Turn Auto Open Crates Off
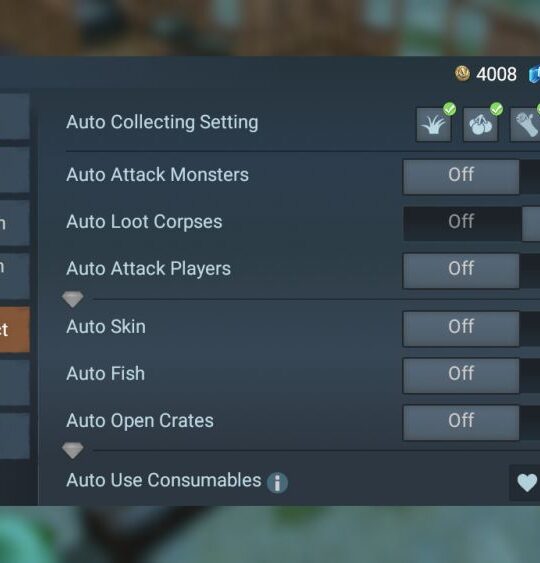Image resolution: width=540 pixels, height=563 pixels. click(x=461, y=423)
